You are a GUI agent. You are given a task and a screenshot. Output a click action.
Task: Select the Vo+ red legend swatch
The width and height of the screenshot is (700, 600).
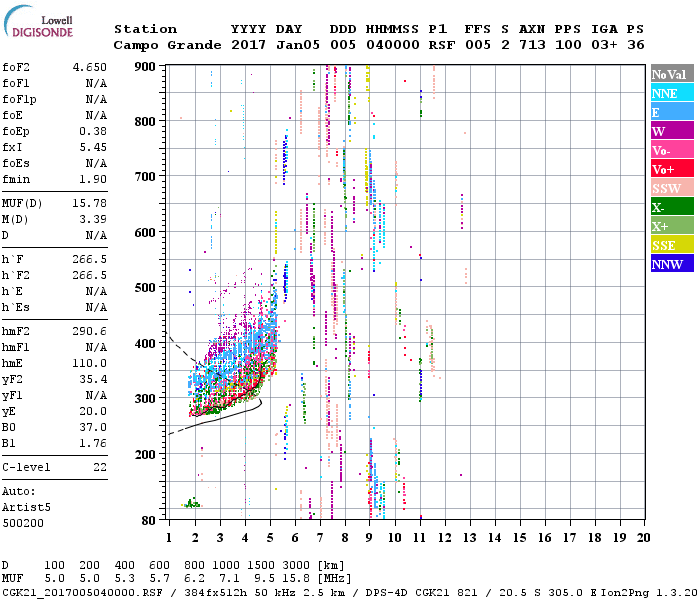pyautogui.click(x=672, y=169)
